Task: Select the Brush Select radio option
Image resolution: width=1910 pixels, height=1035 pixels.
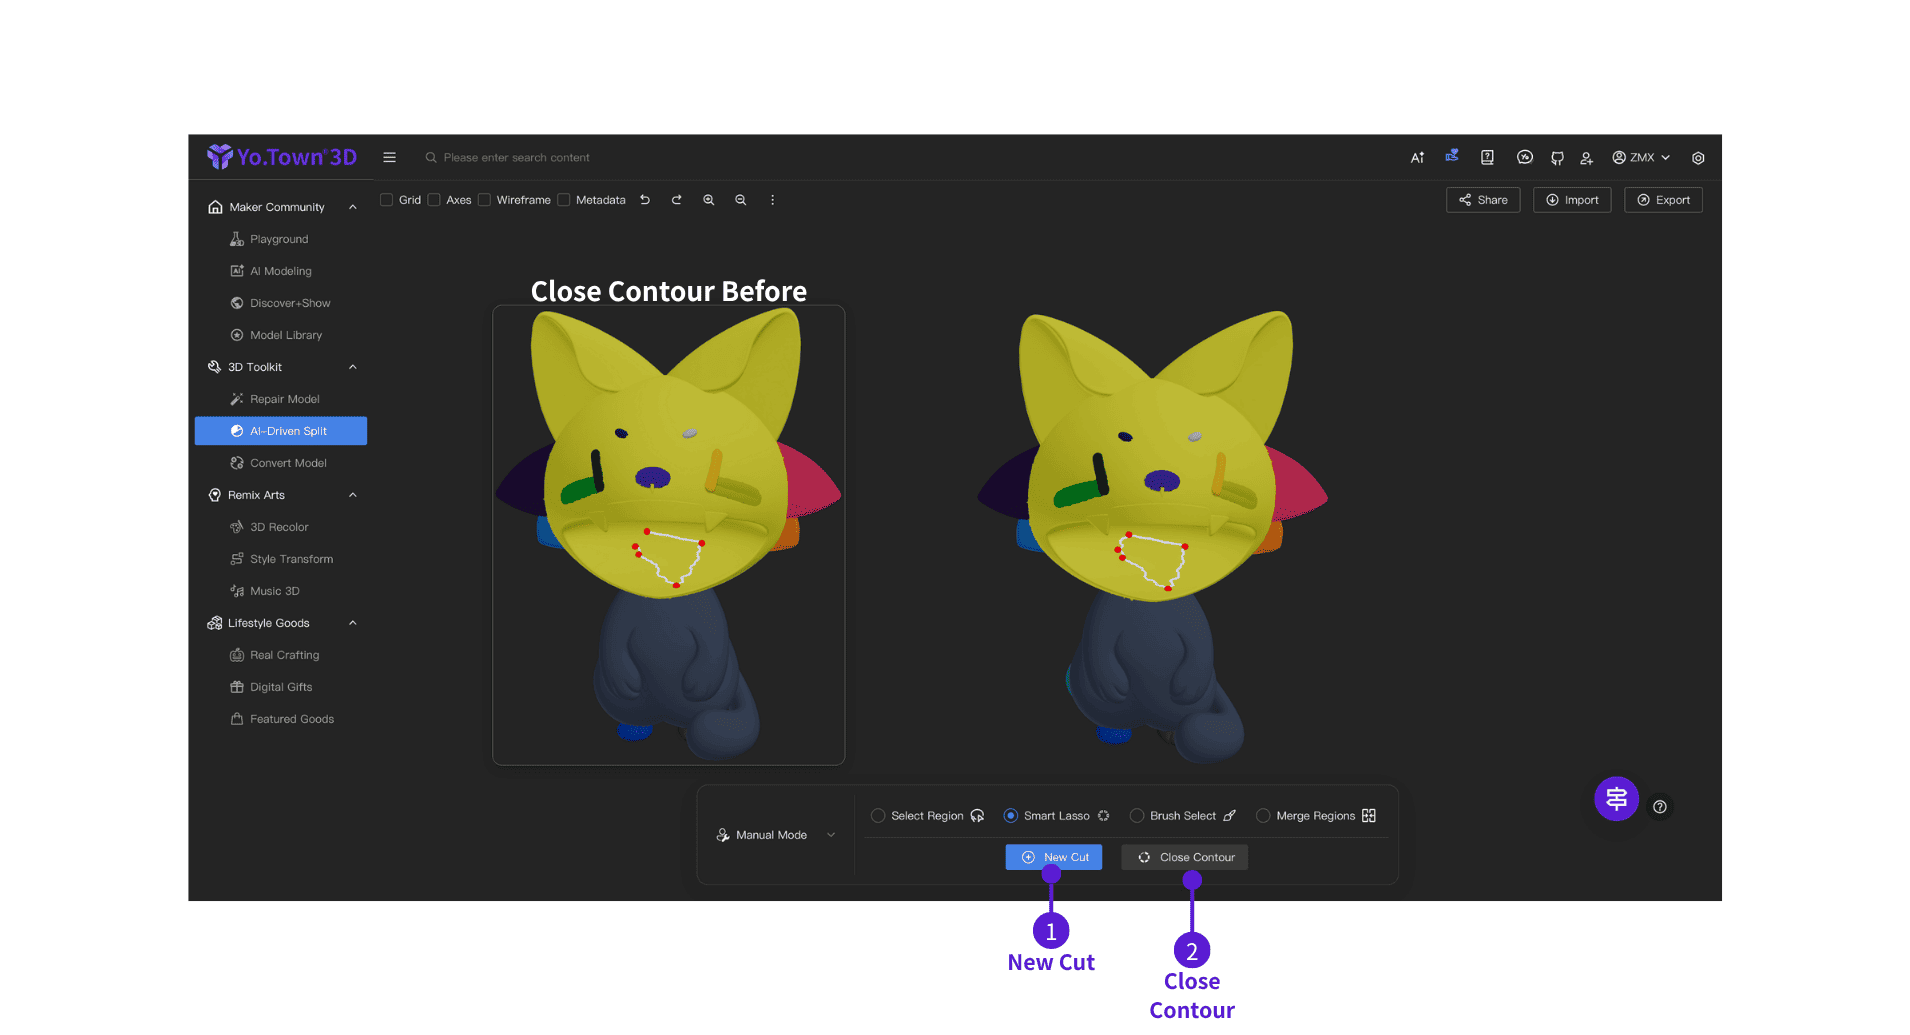Action: 1137,816
